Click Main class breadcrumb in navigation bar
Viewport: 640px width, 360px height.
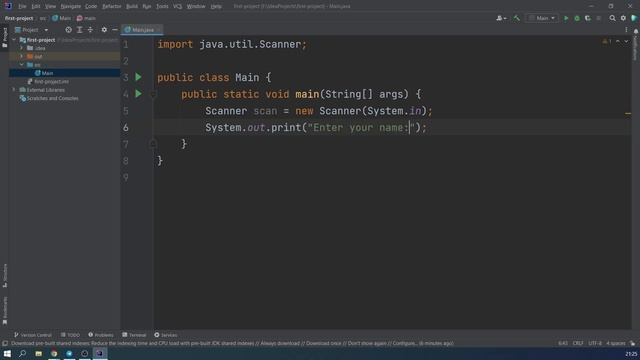(x=62, y=18)
